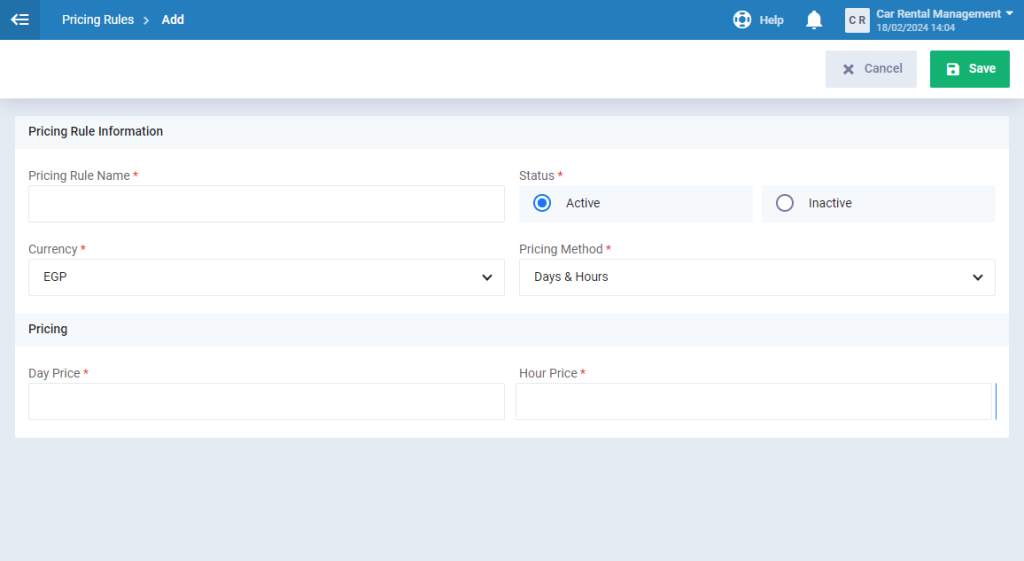Open notifications bell icon
Image resolution: width=1024 pixels, height=561 pixels.
[x=814, y=20]
